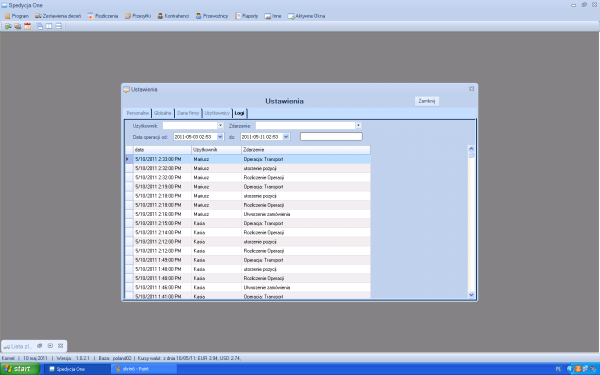Open the Przesyłki menu

138,16
